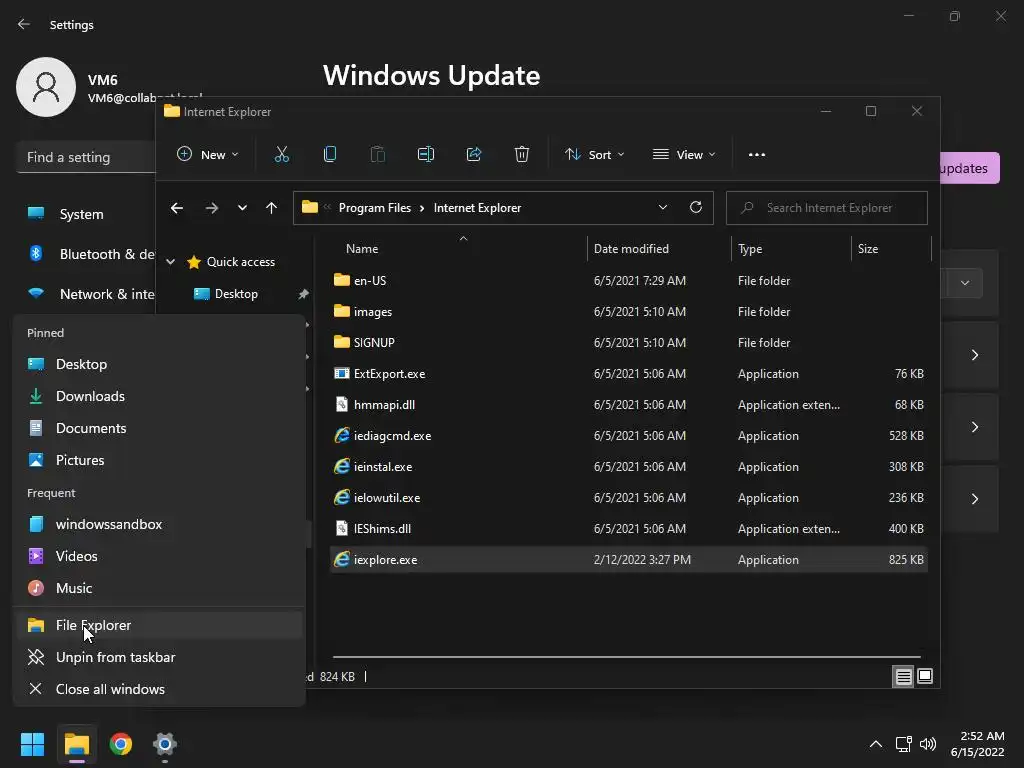Sort by the Size column header
Image resolution: width=1024 pixels, height=768 pixels.
pos(868,249)
